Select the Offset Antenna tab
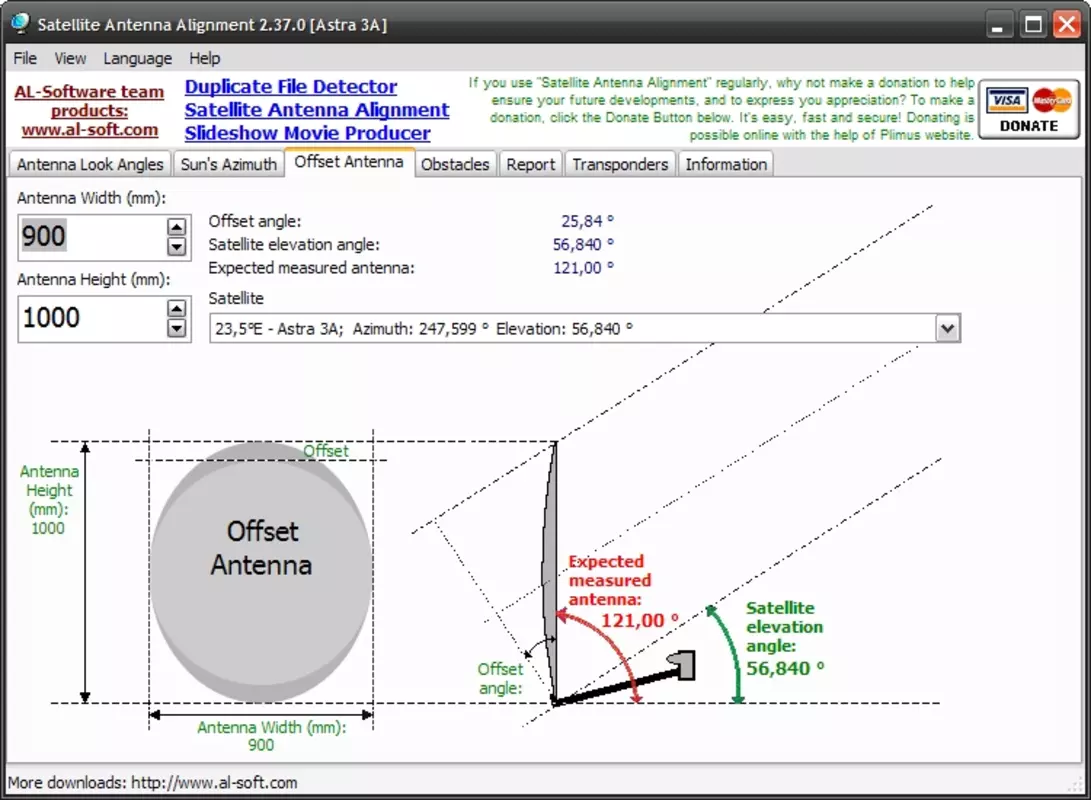The height and width of the screenshot is (800, 1091). (x=349, y=162)
